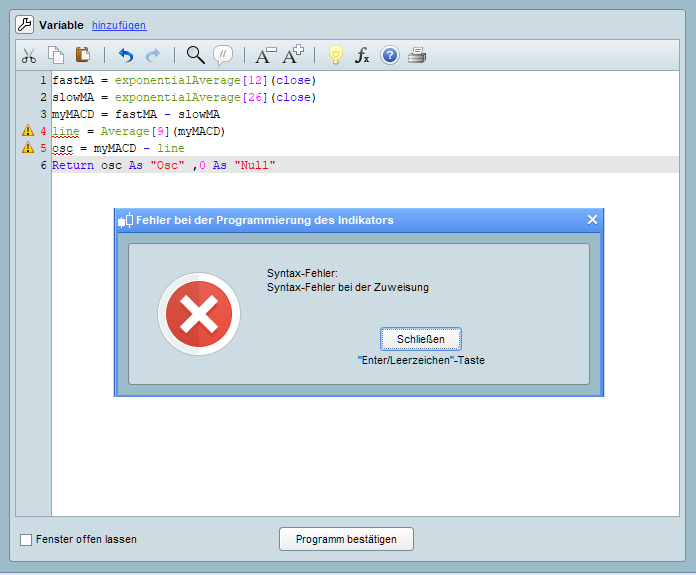This screenshot has width=696, height=575.
Task: Click code line 2 slowMA assignment
Action: (x=184, y=97)
